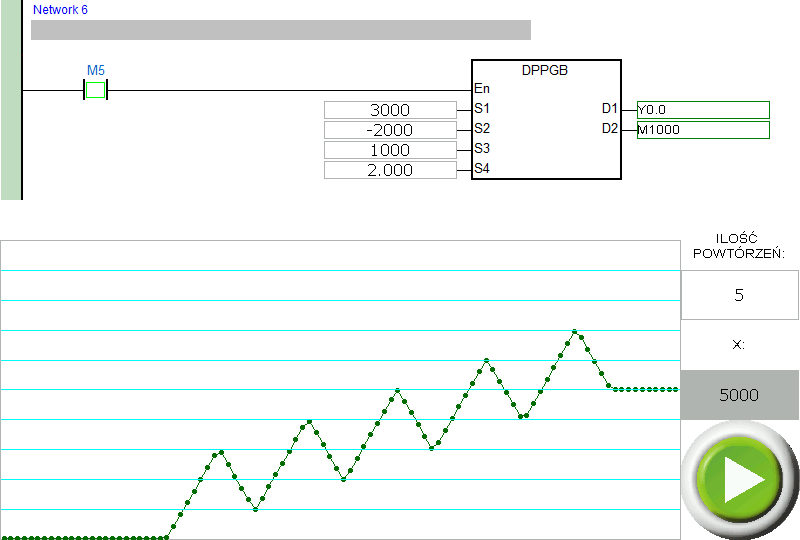Click the S4 pin label on block
This screenshot has width=800, height=540.
(x=481, y=169)
